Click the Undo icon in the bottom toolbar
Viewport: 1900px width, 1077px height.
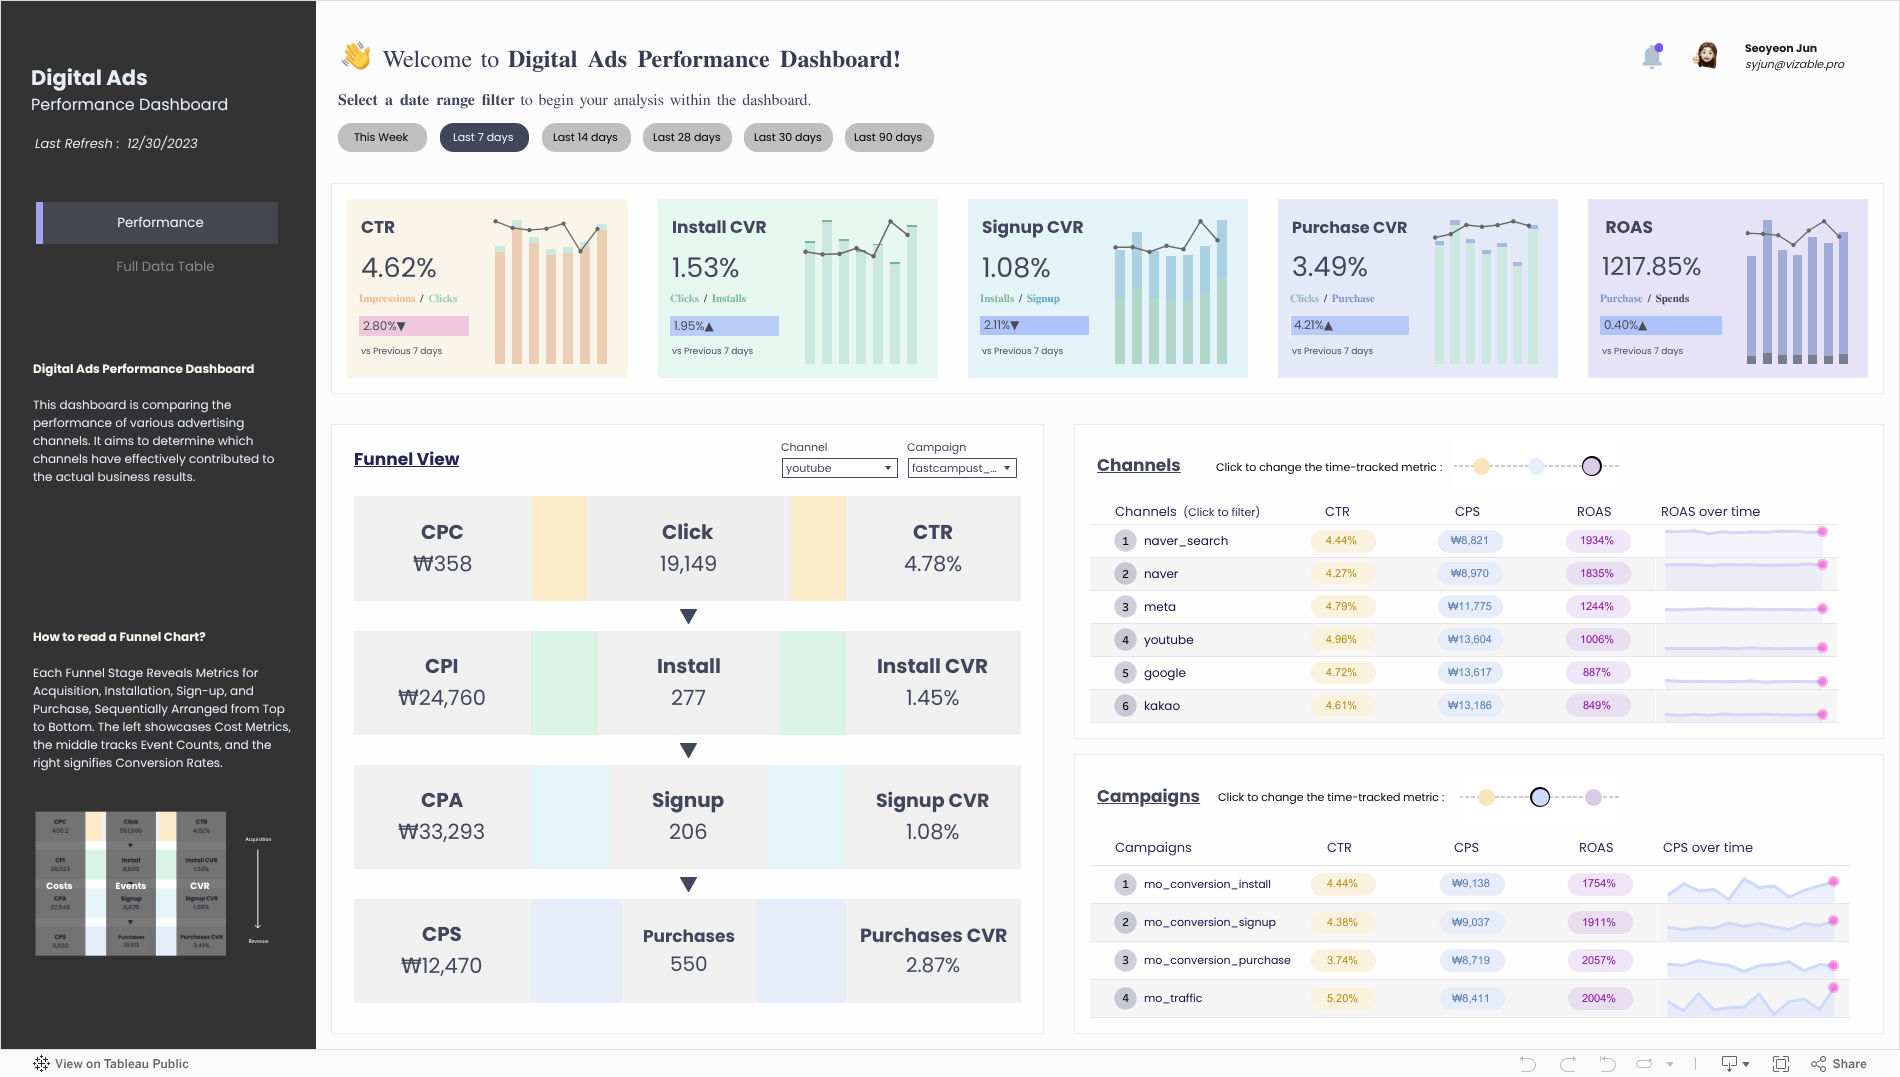click(1530, 1063)
